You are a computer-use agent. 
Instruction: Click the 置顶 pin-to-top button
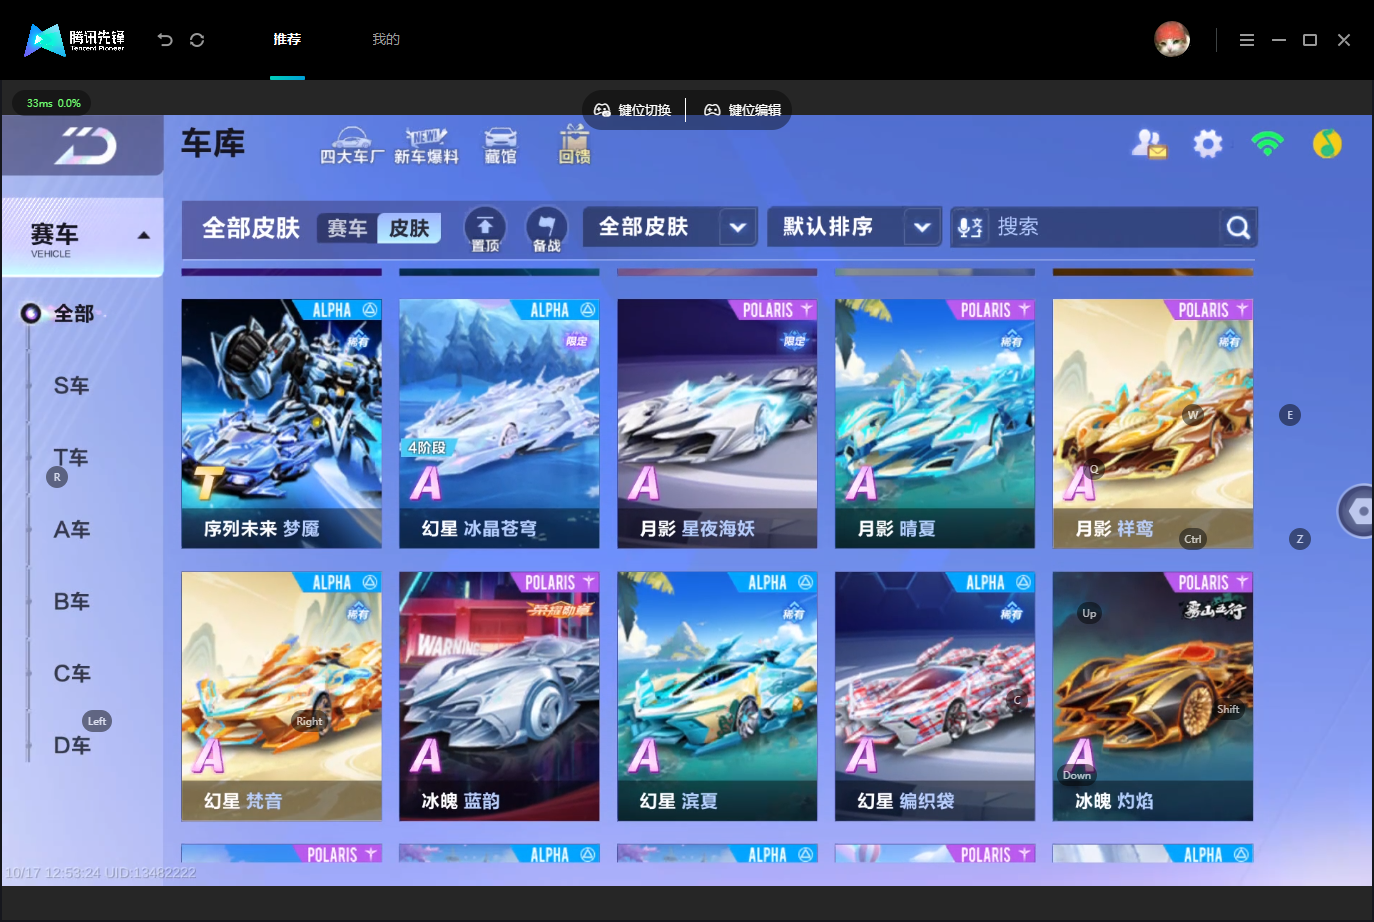pos(485,229)
